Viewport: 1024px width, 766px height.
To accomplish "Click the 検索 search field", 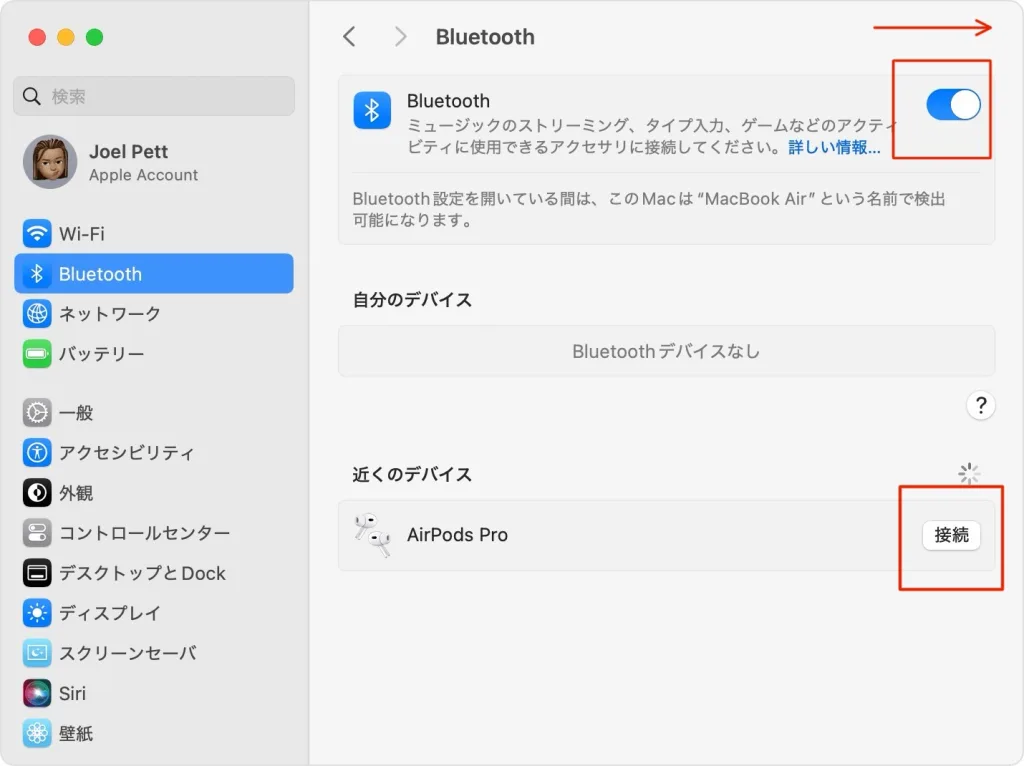I will 154,96.
